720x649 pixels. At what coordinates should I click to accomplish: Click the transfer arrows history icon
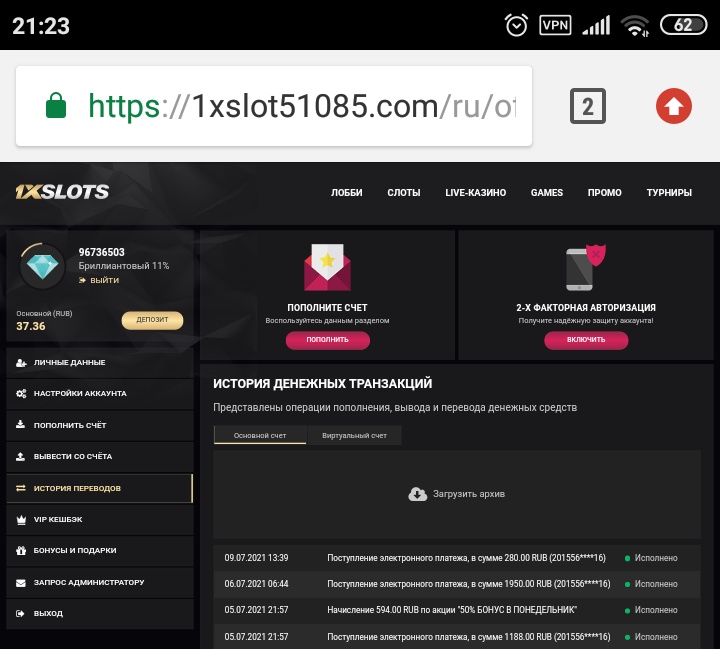tap(21, 488)
